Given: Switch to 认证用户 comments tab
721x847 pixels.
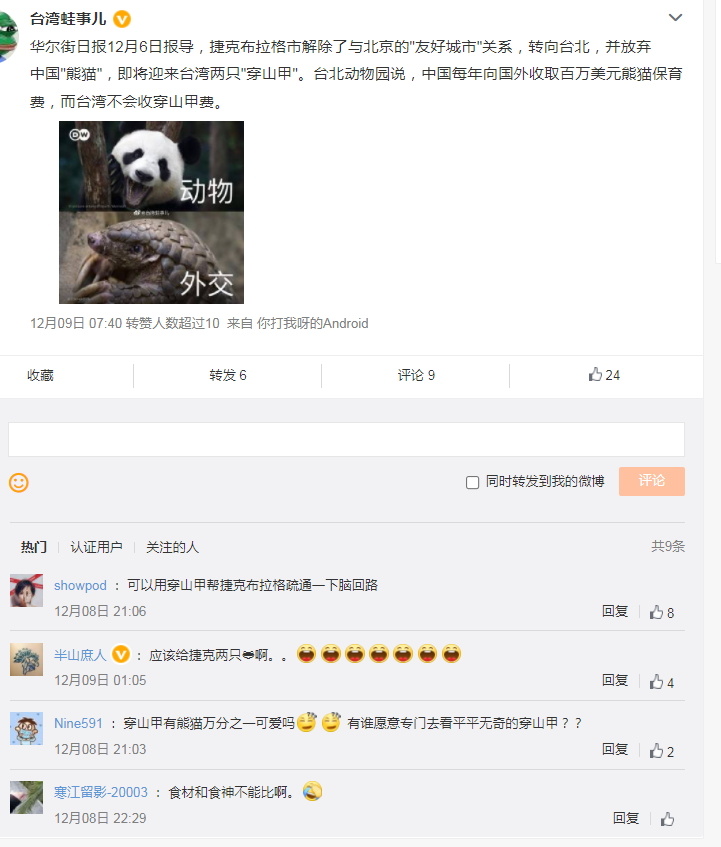Looking at the screenshot, I should (96, 547).
